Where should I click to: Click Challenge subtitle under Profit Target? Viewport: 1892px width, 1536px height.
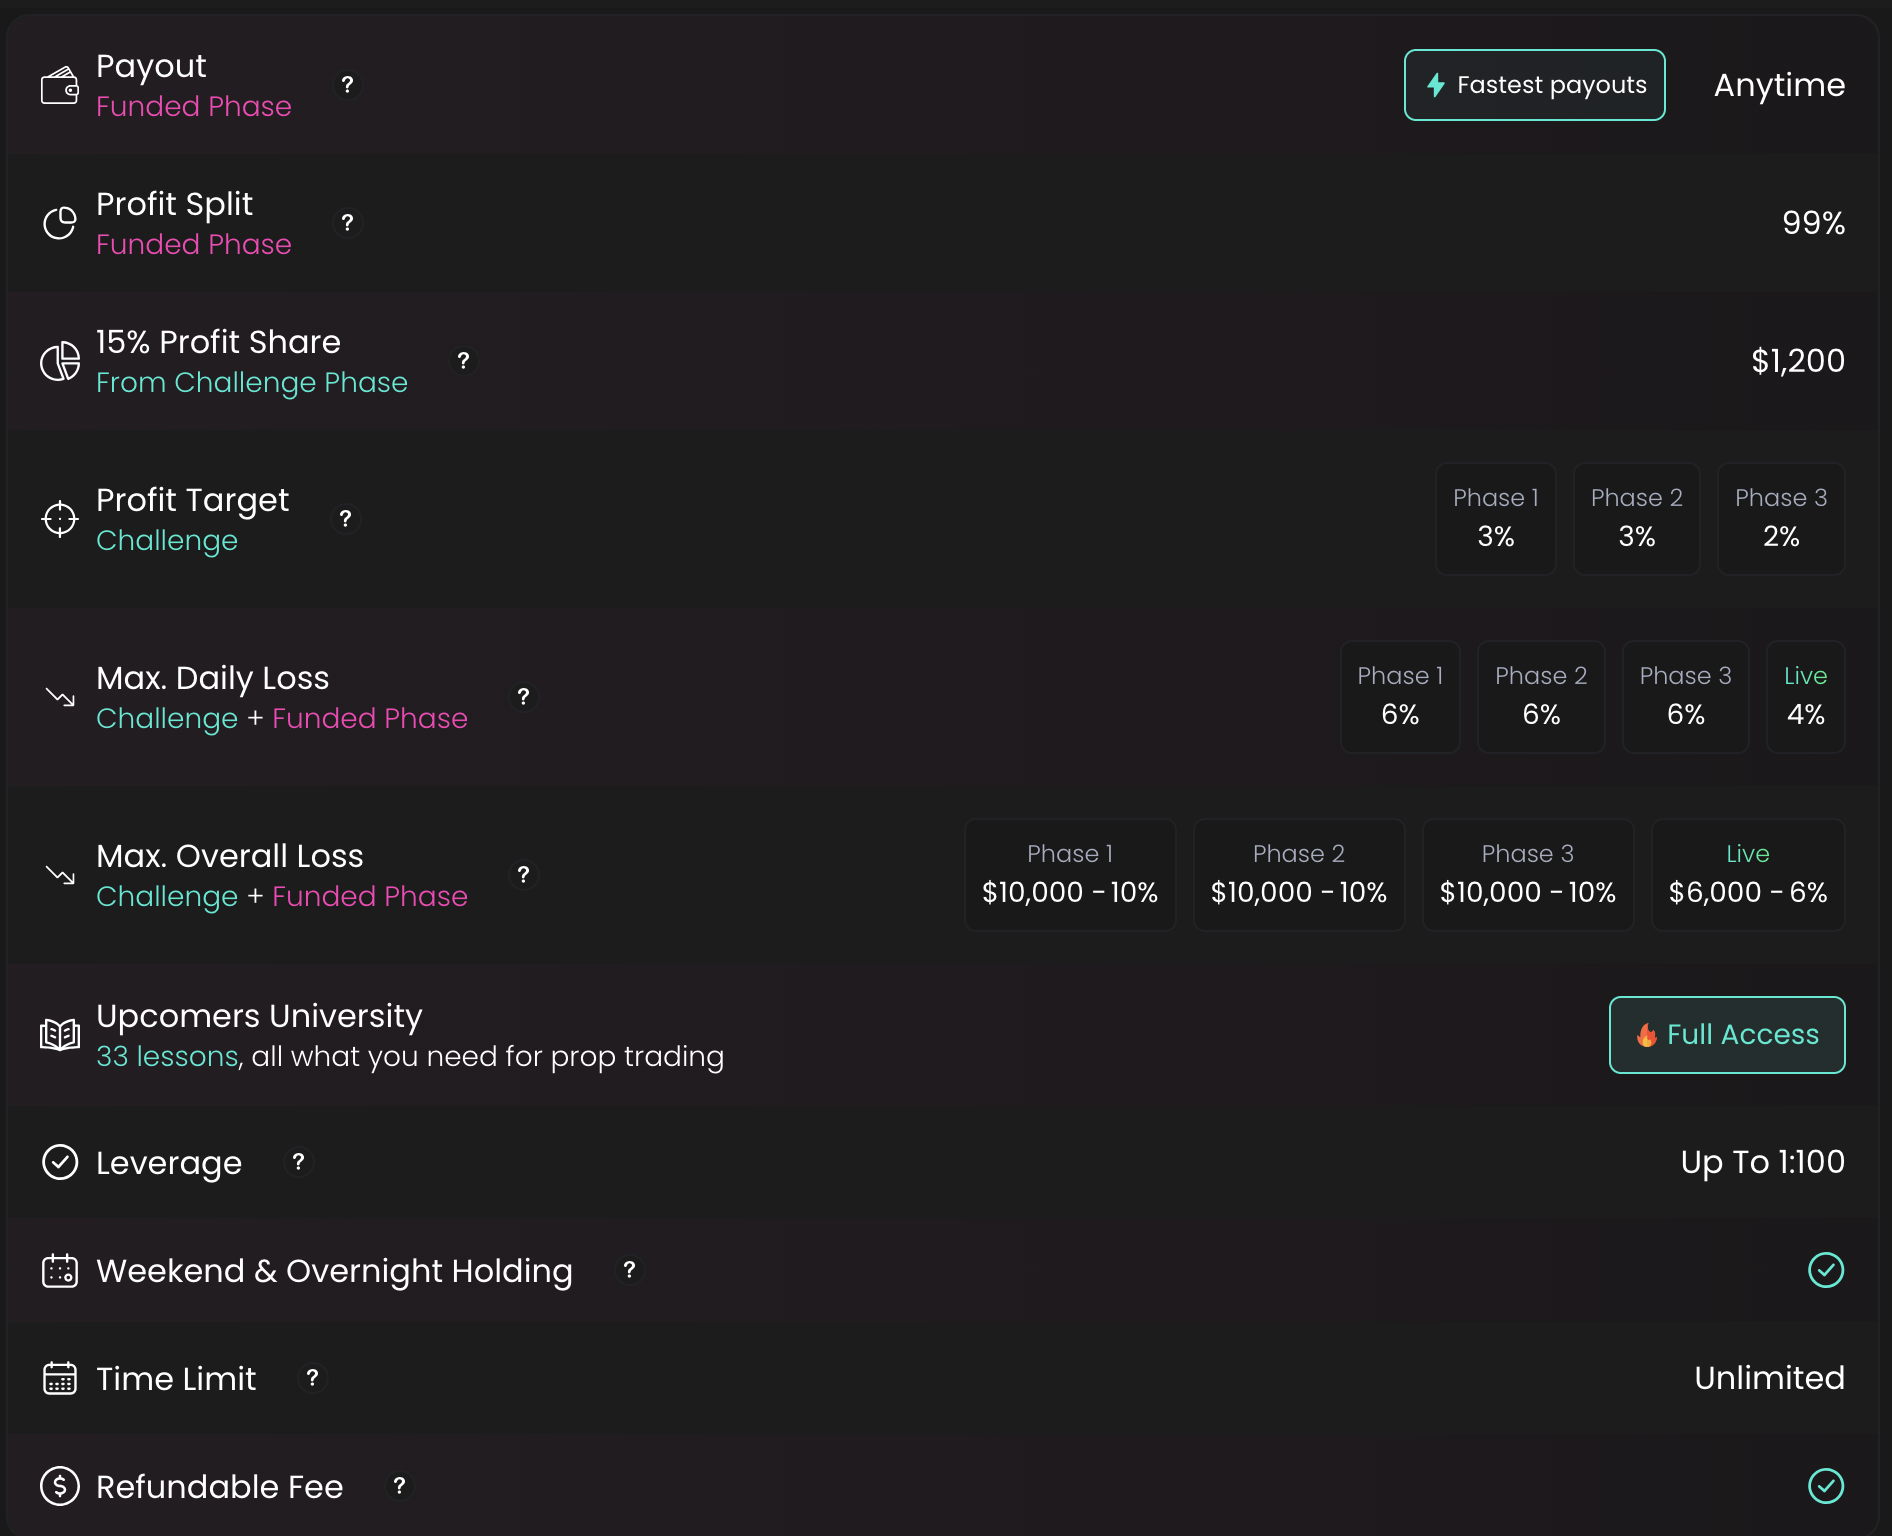click(x=167, y=541)
